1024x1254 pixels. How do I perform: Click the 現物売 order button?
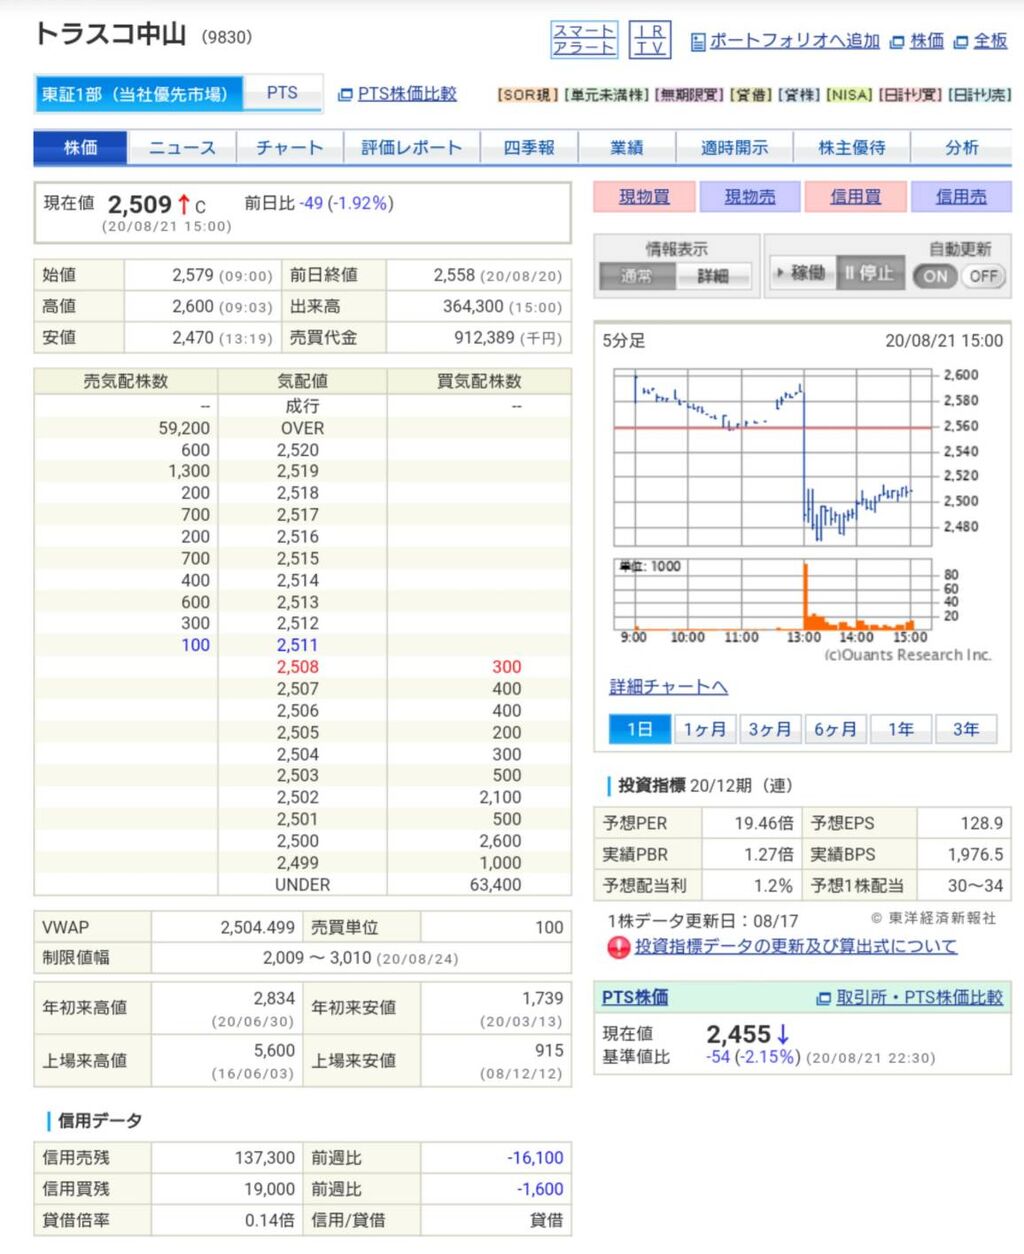749,197
